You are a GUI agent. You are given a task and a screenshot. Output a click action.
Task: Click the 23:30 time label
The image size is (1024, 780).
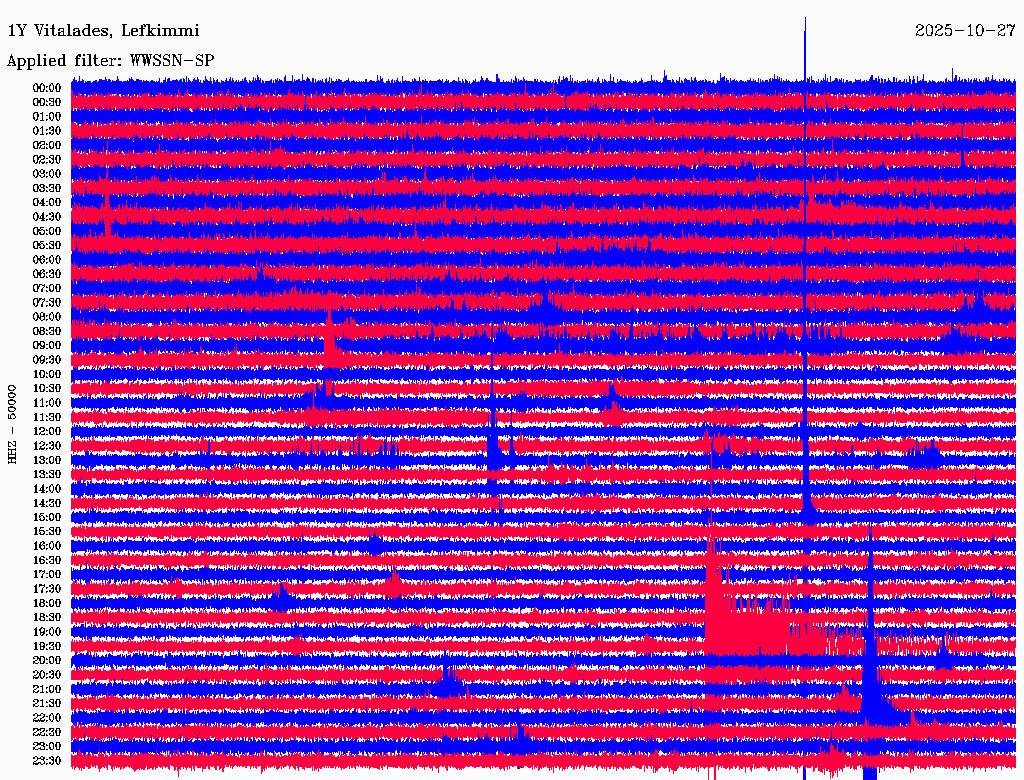tap(46, 761)
